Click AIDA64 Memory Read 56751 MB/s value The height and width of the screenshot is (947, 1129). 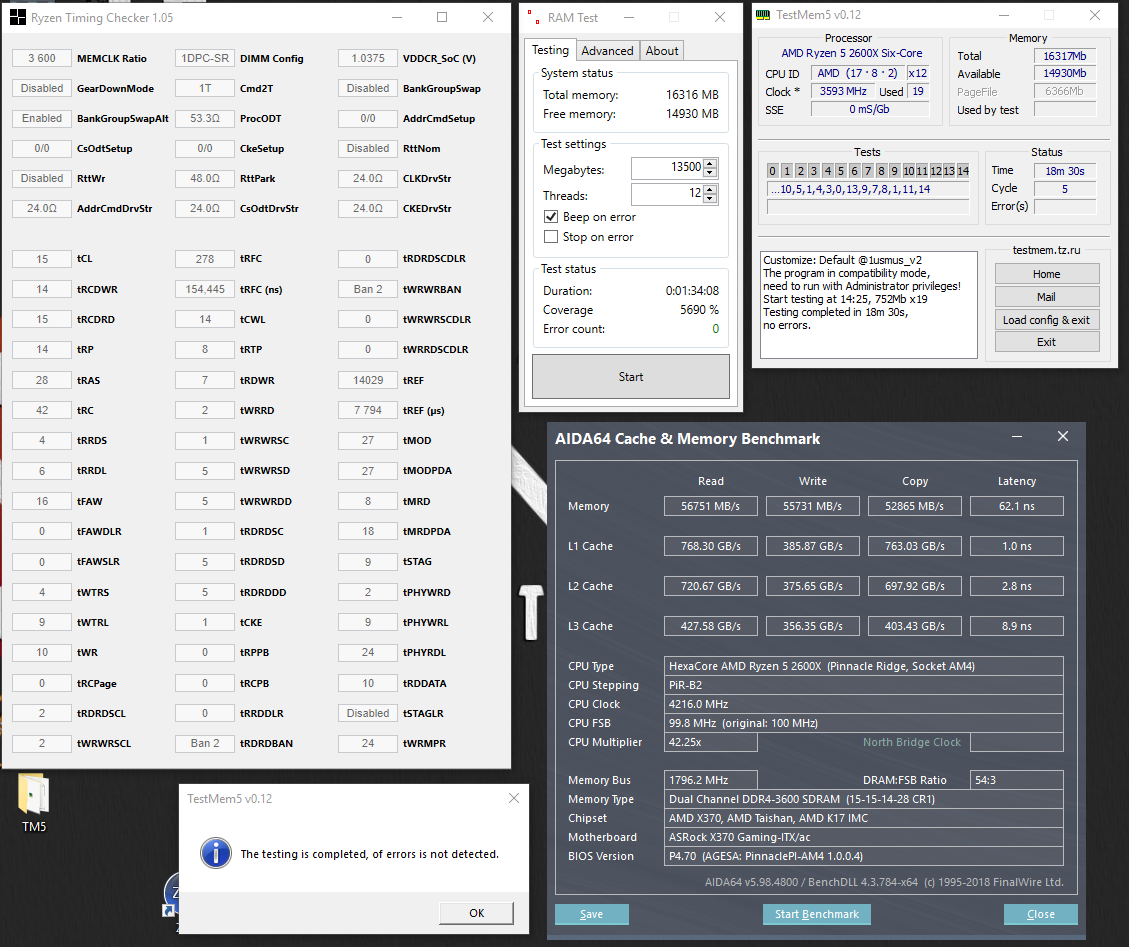pyautogui.click(x=711, y=506)
